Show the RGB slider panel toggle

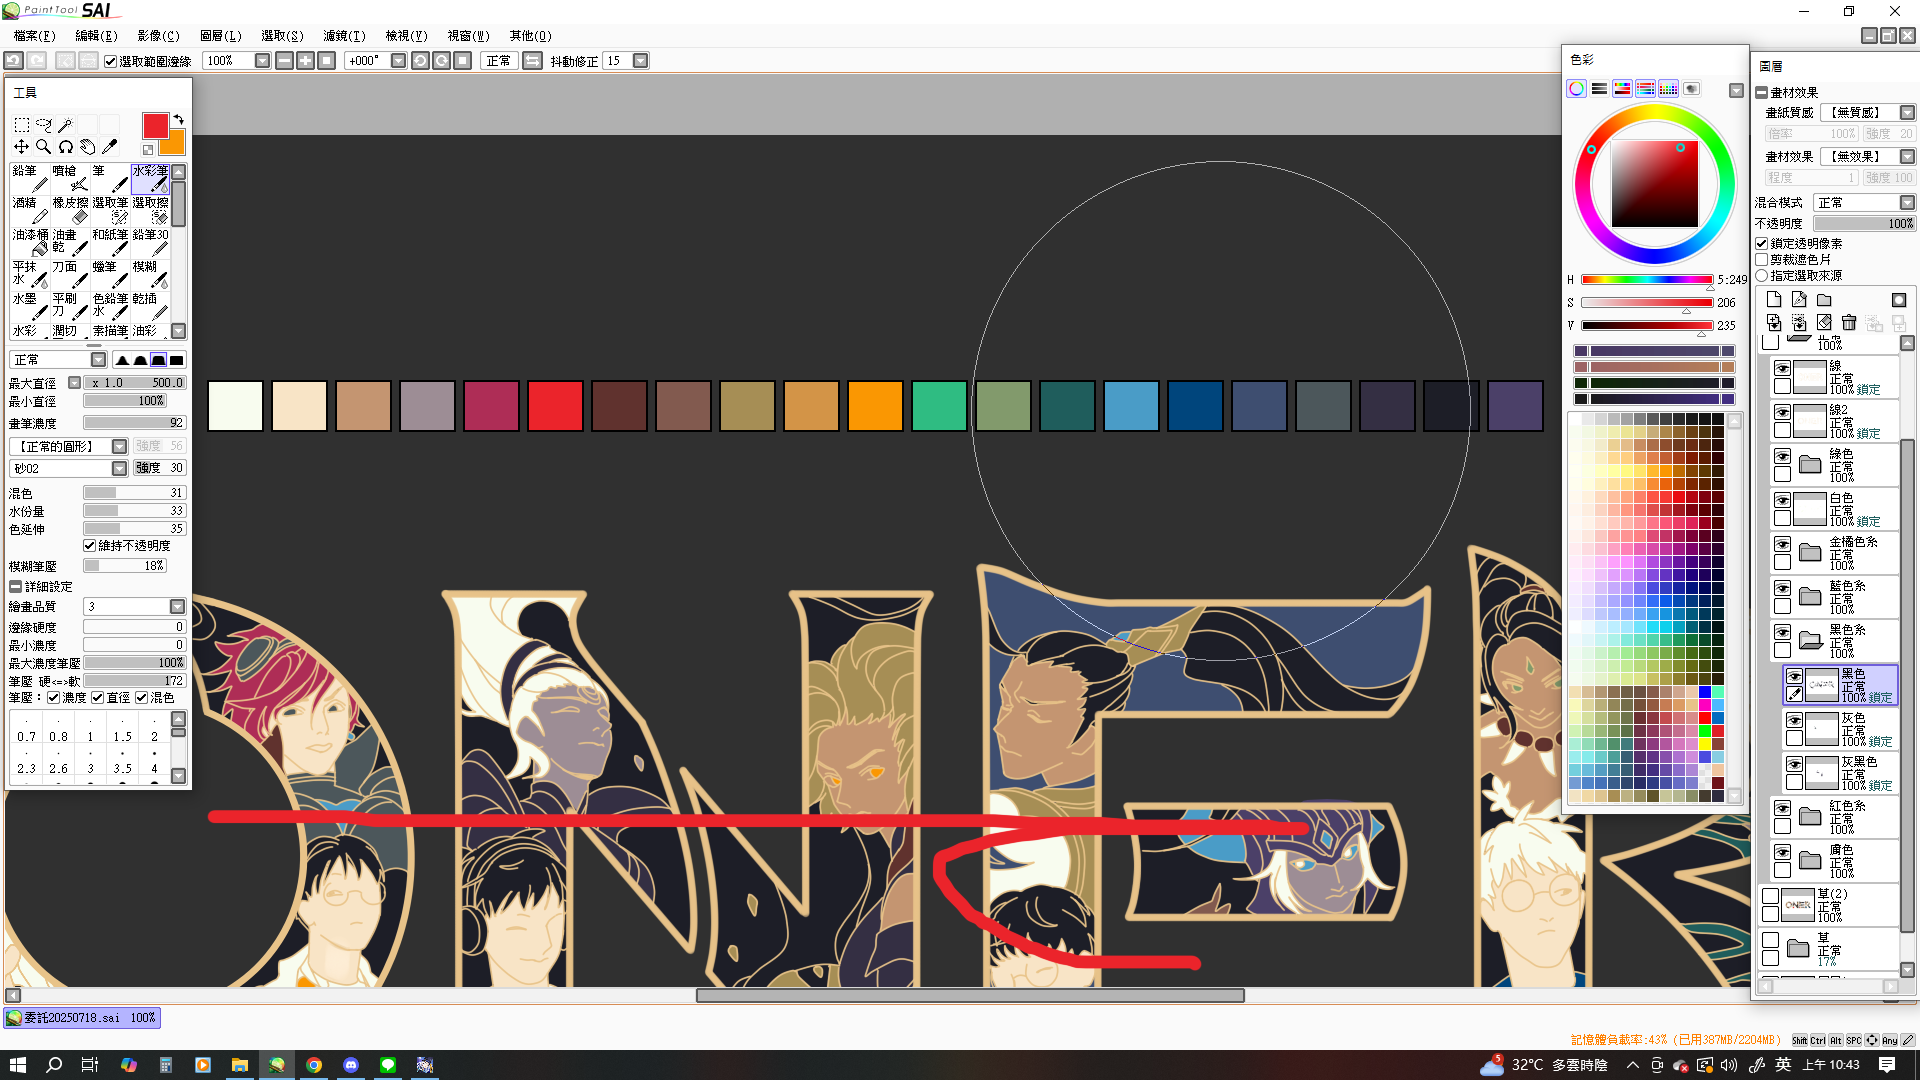[x=1600, y=89]
